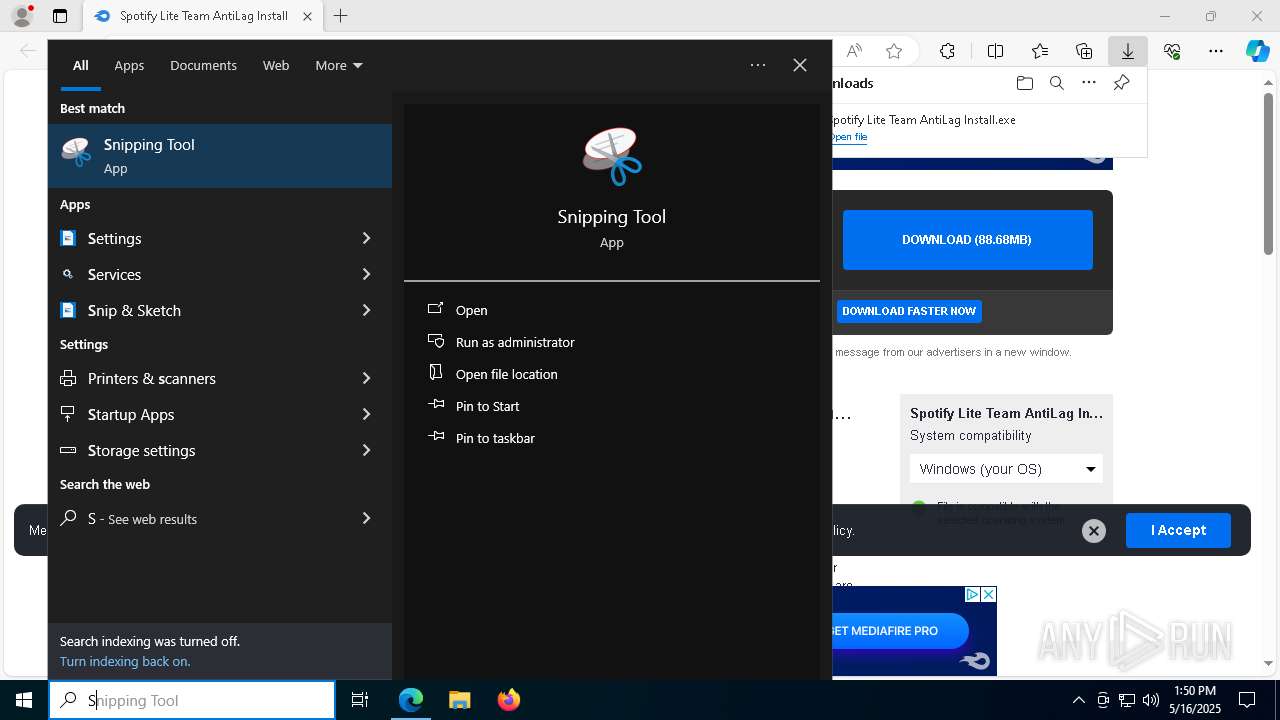Expand Startup Apps result chevron
The width and height of the screenshot is (1280, 720).
366,414
